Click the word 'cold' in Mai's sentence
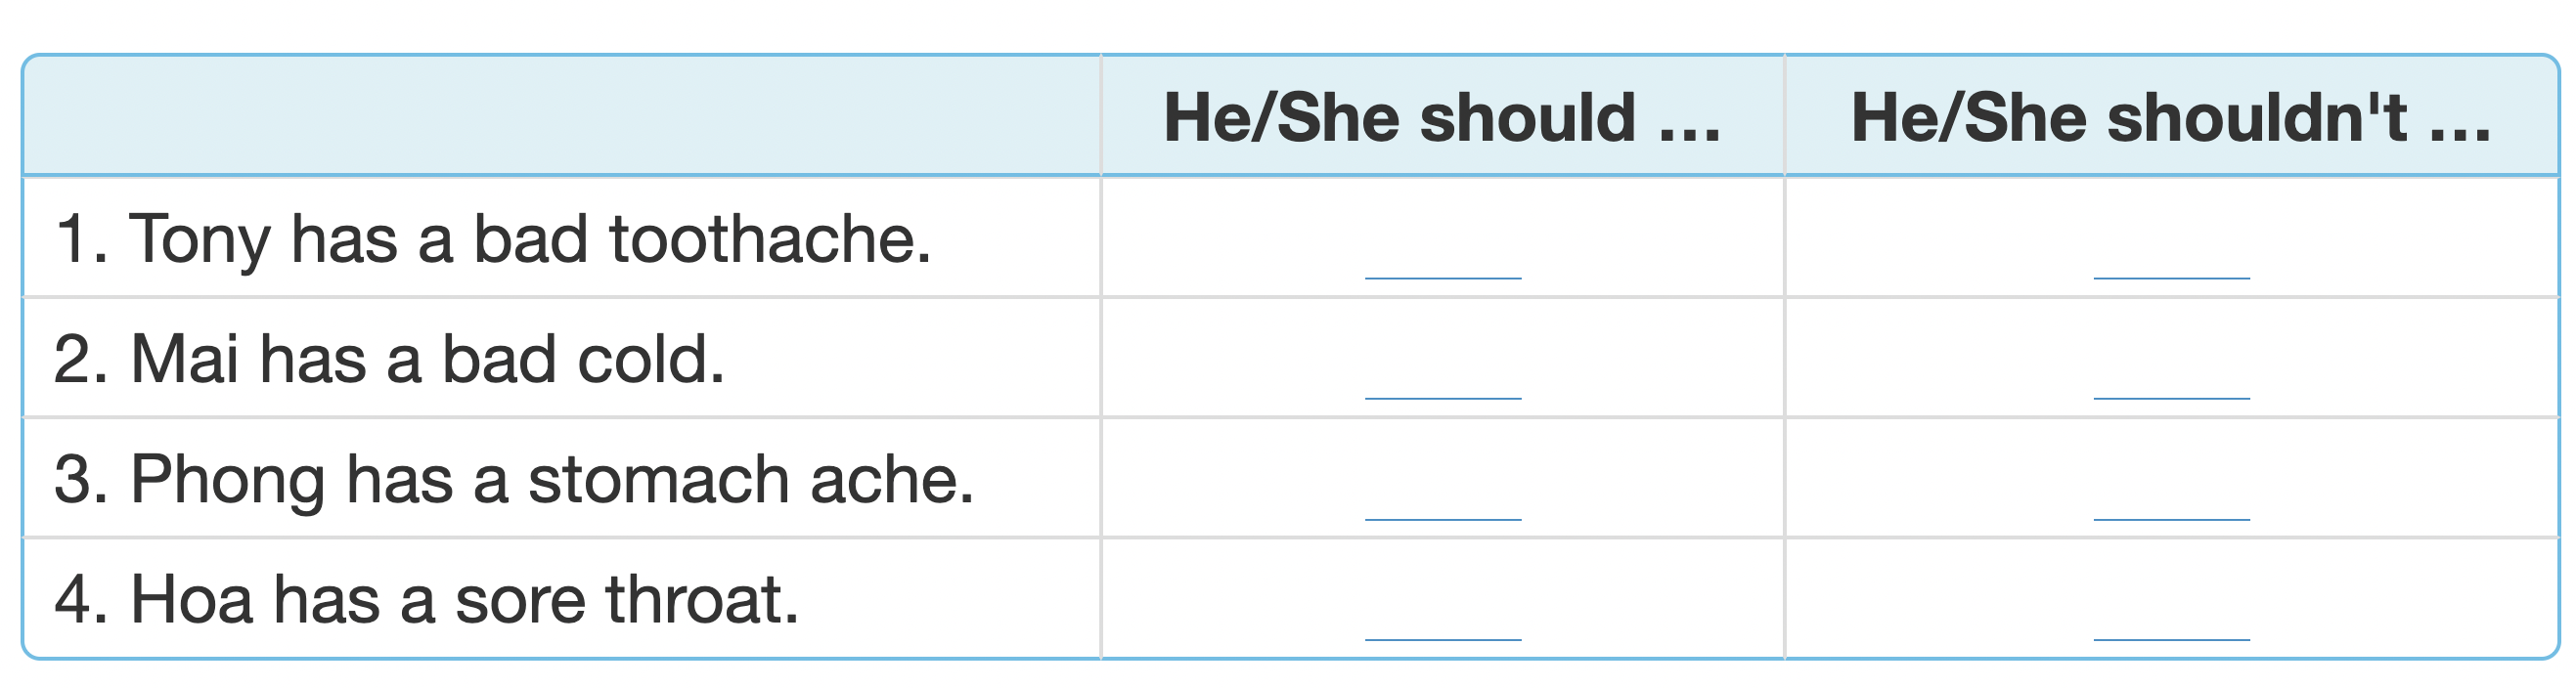The width and height of the screenshot is (2576, 688). point(650,360)
